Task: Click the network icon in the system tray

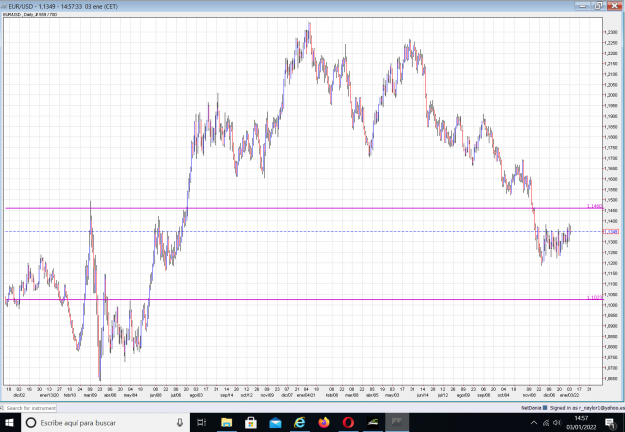Action: pos(546,423)
